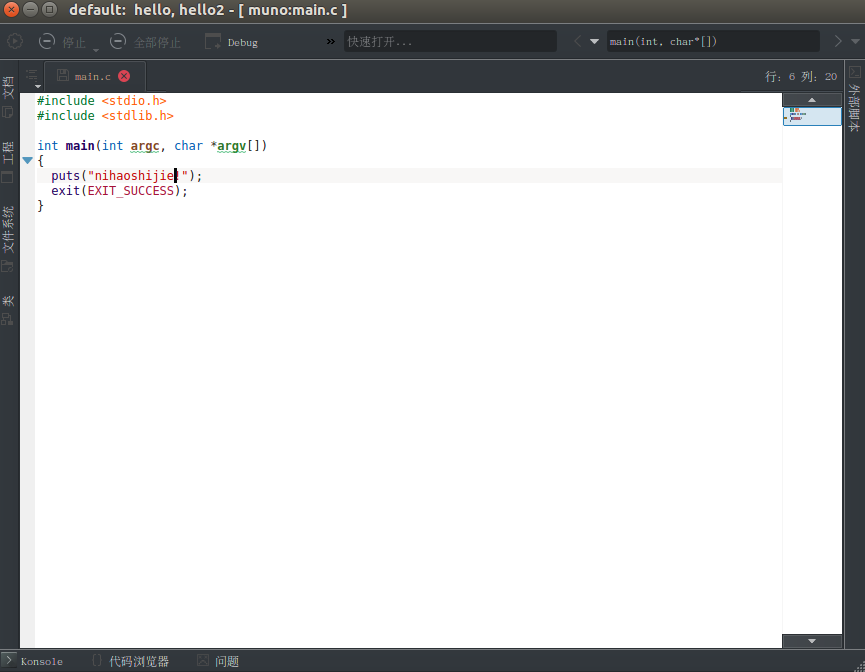Click the "nihaoshijie" string literal

coord(138,175)
